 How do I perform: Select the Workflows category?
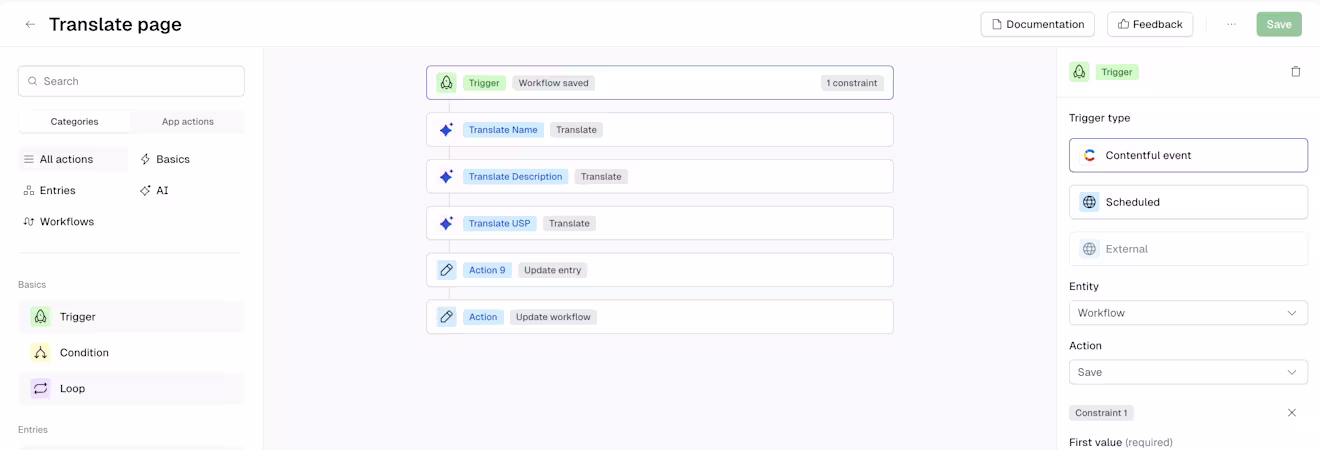58,222
